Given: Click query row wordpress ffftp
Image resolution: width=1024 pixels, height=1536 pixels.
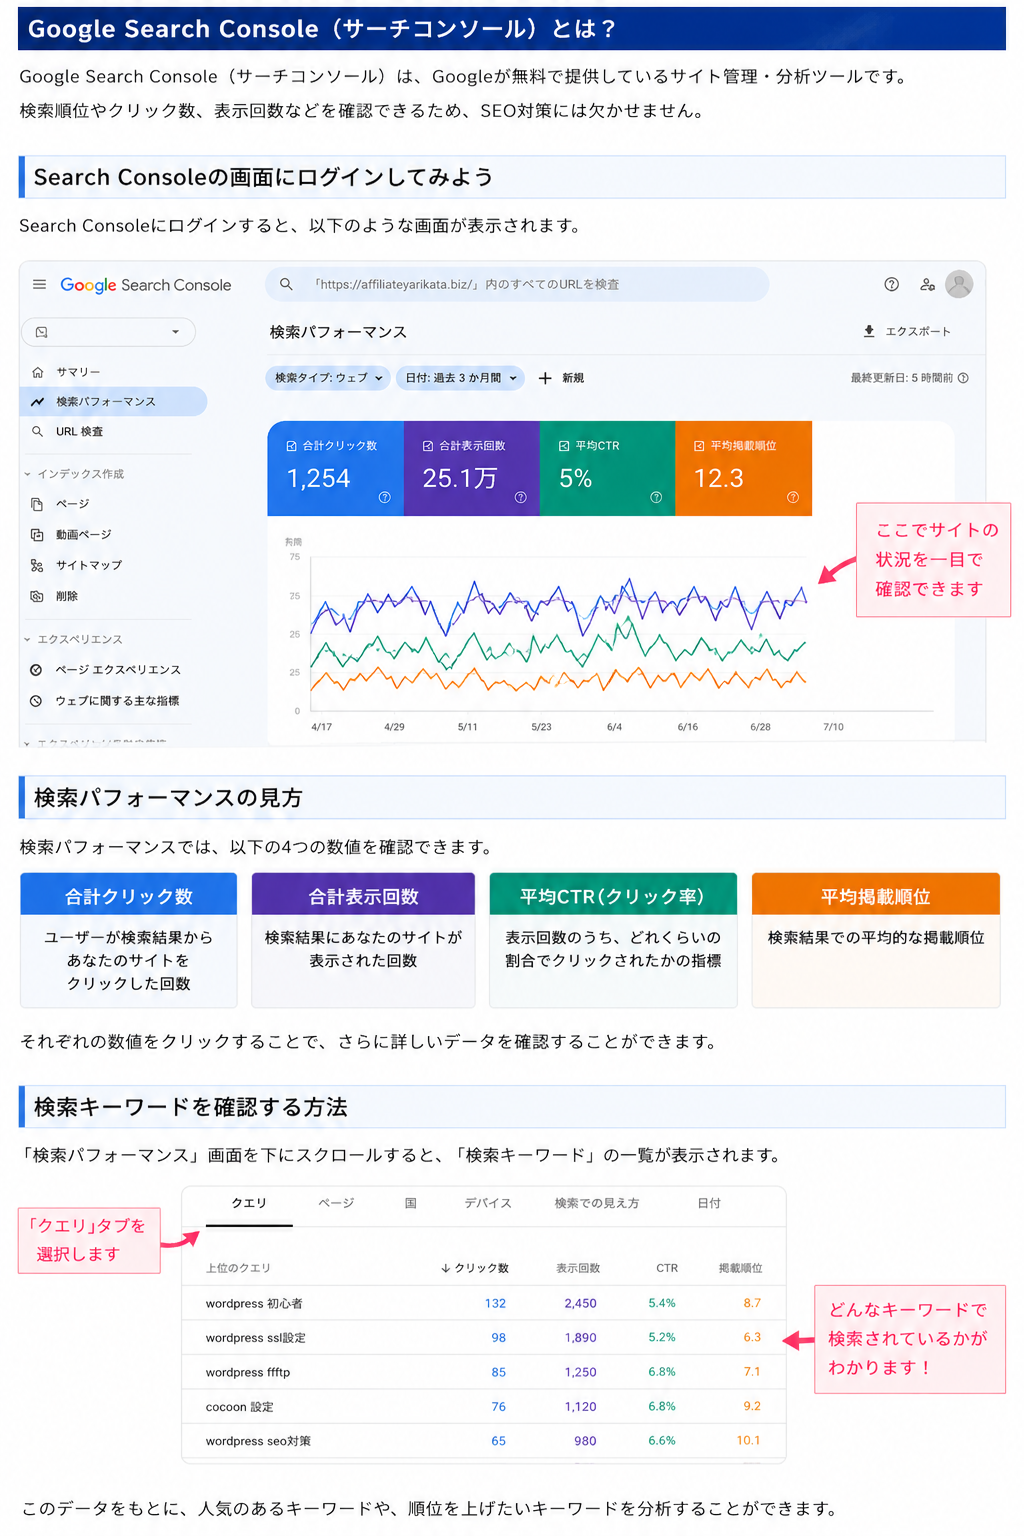Looking at the screenshot, I should click(x=484, y=1372).
